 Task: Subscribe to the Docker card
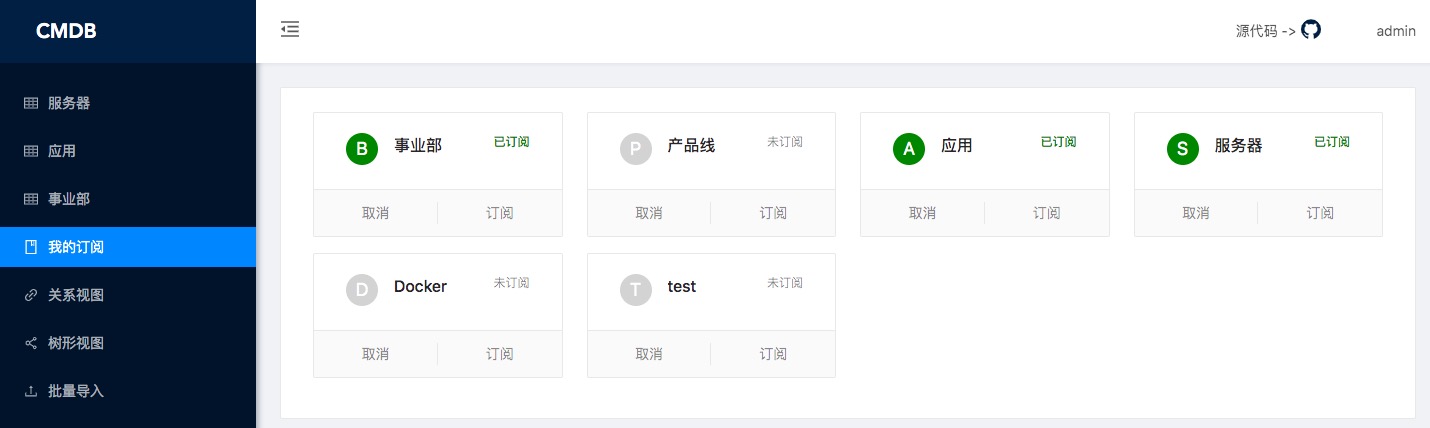tap(499, 354)
